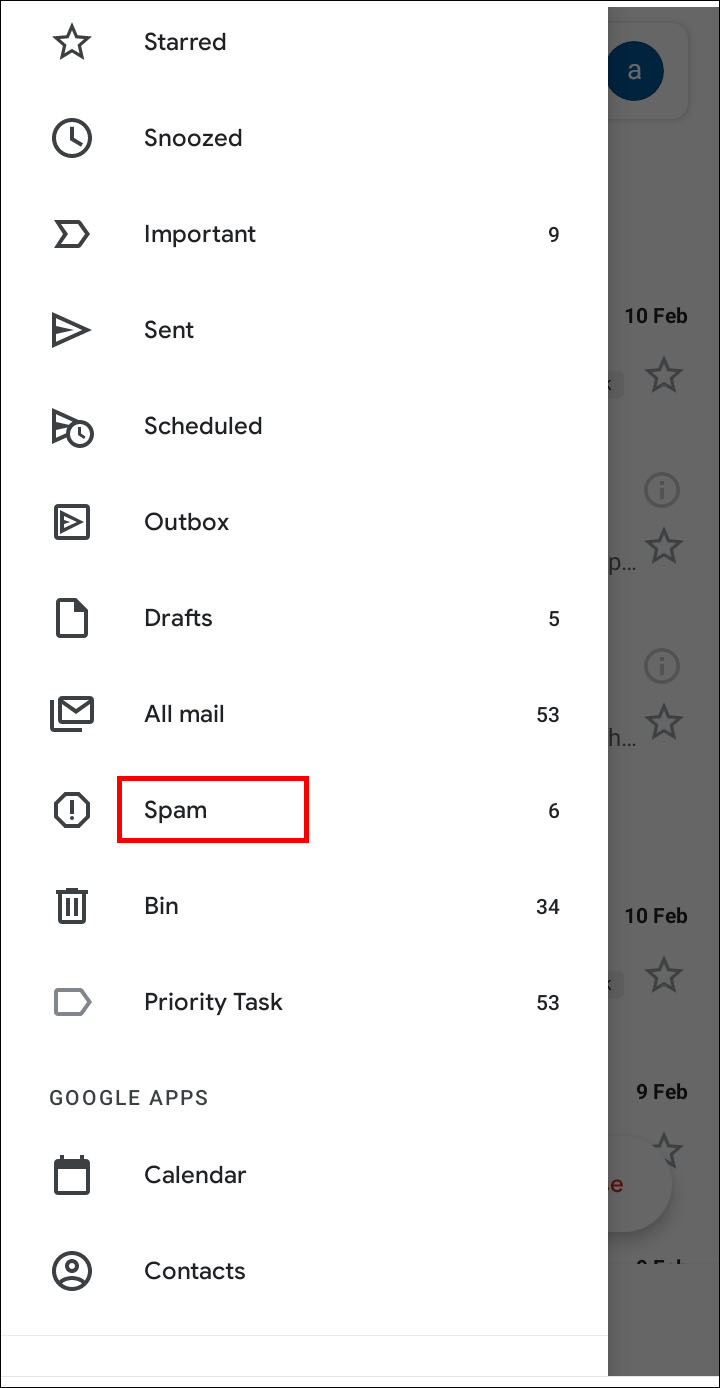Image resolution: width=720 pixels, height=1388 pixels.
Task: Click the All mail stacked envelope icon
Action: coord(71,714)
